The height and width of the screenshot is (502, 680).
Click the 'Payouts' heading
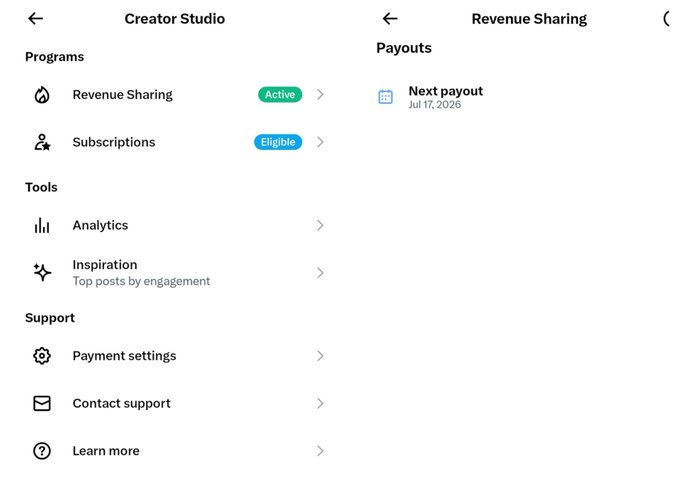click(404, 48)
